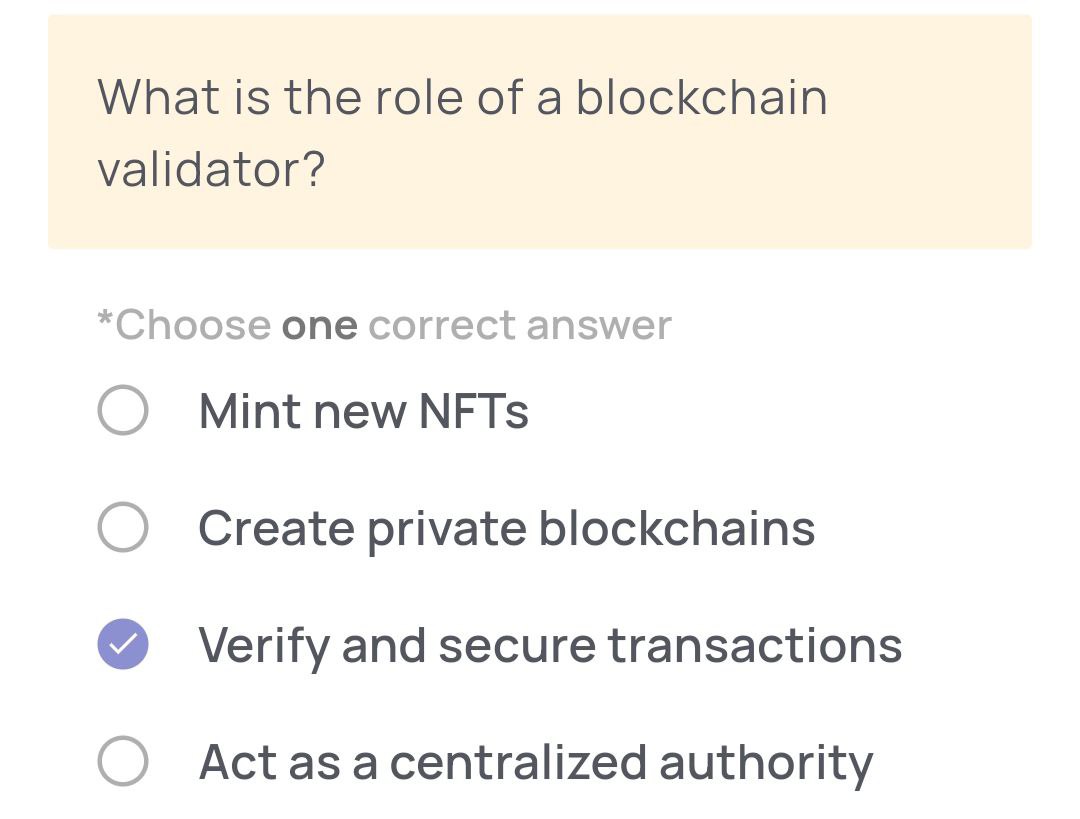The width and height of the screenshot is (1080, 819).
Task: Click the text 'Act as a centralized authority'
Action: 536,763
